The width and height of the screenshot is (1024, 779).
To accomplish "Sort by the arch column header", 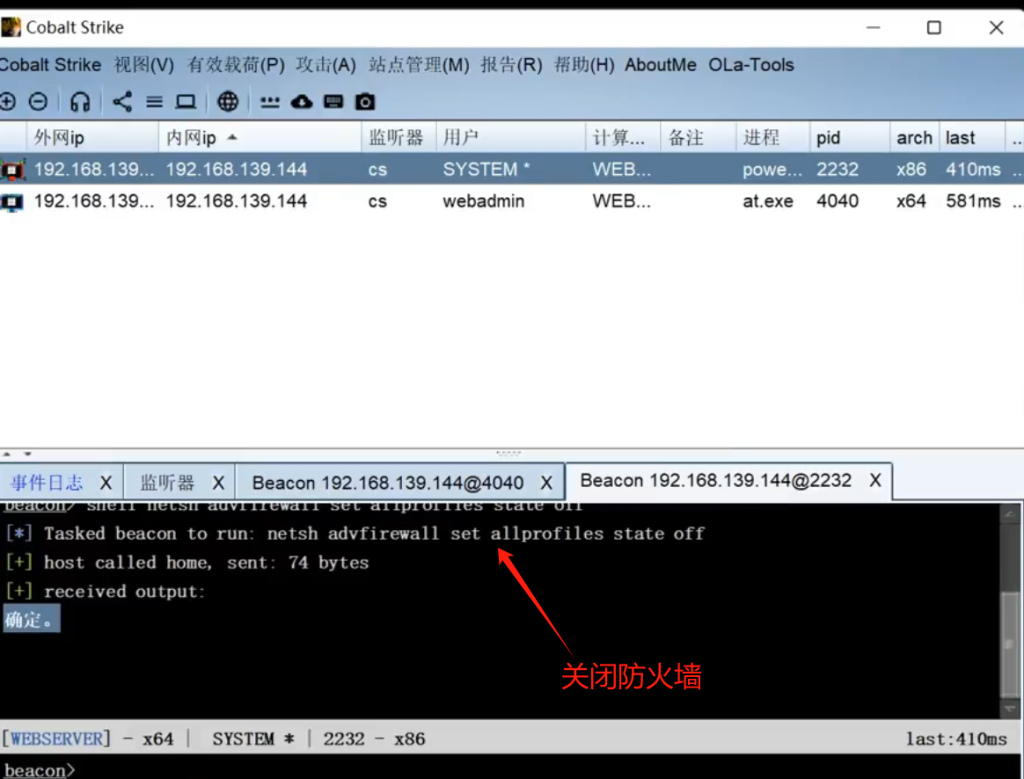I will tap(914, 138).
